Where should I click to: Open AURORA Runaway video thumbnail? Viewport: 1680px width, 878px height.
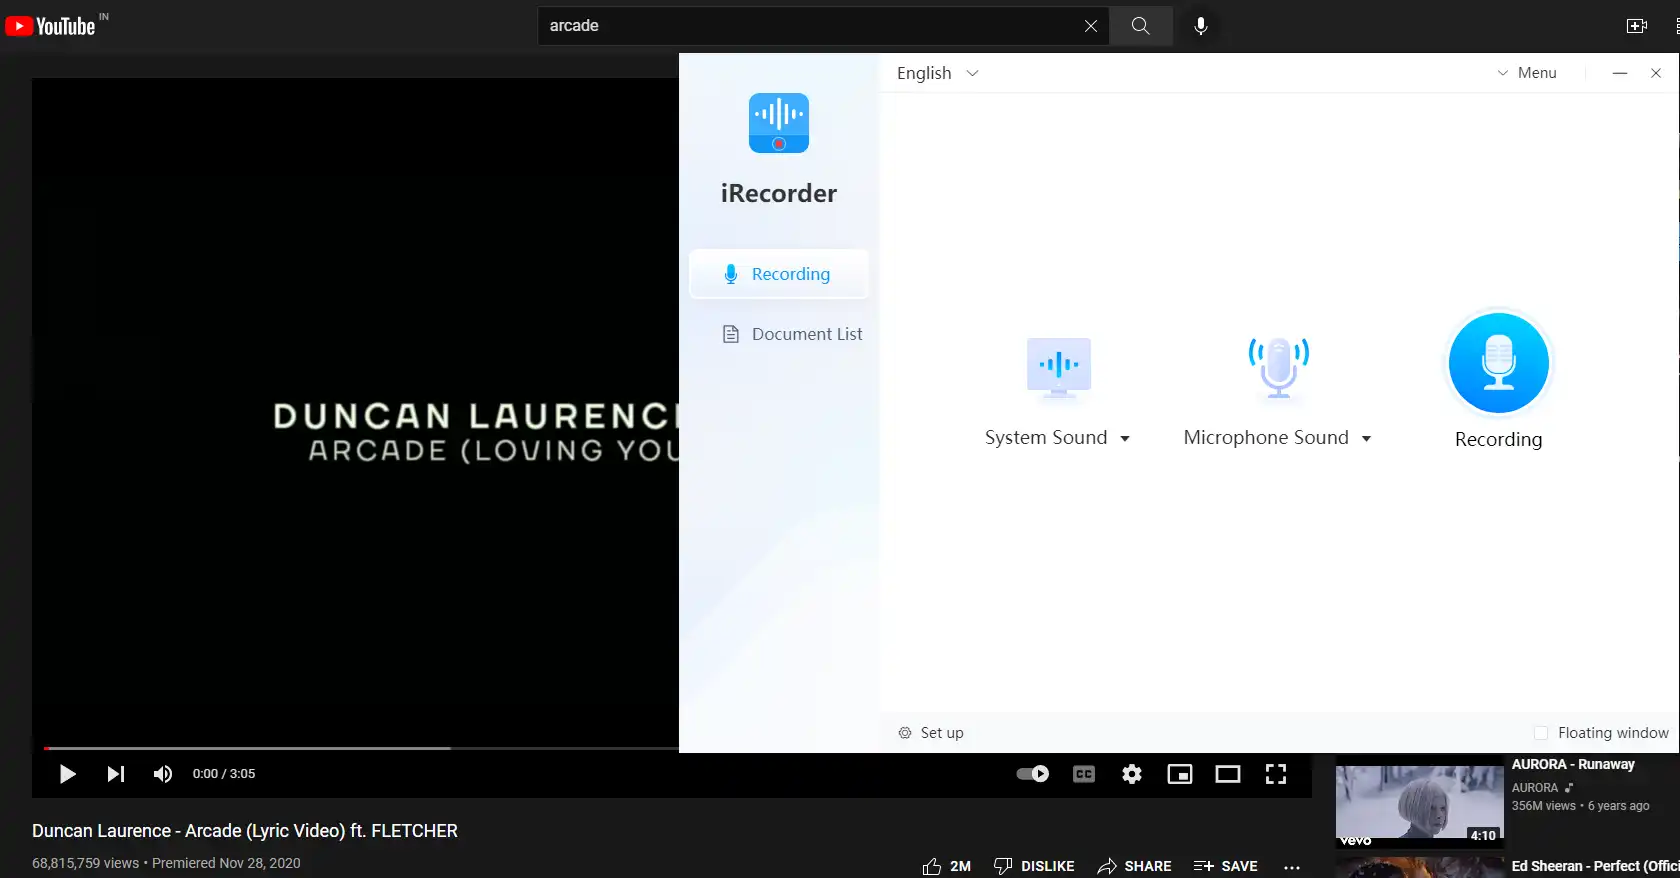point(1420,803)
